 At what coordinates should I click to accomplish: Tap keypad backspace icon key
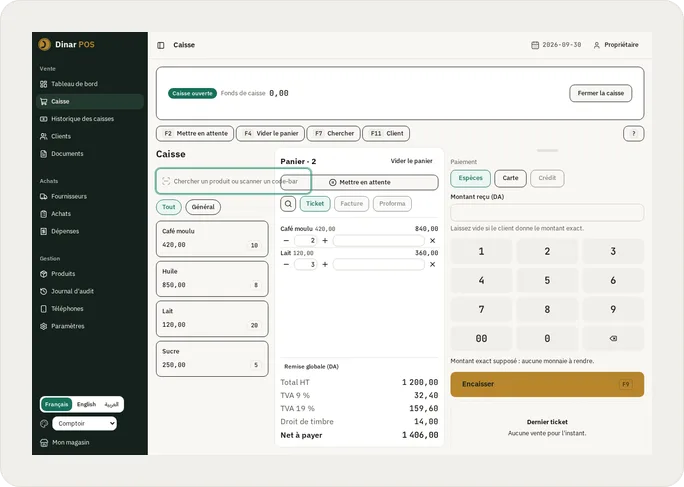[x=613, y=339]
